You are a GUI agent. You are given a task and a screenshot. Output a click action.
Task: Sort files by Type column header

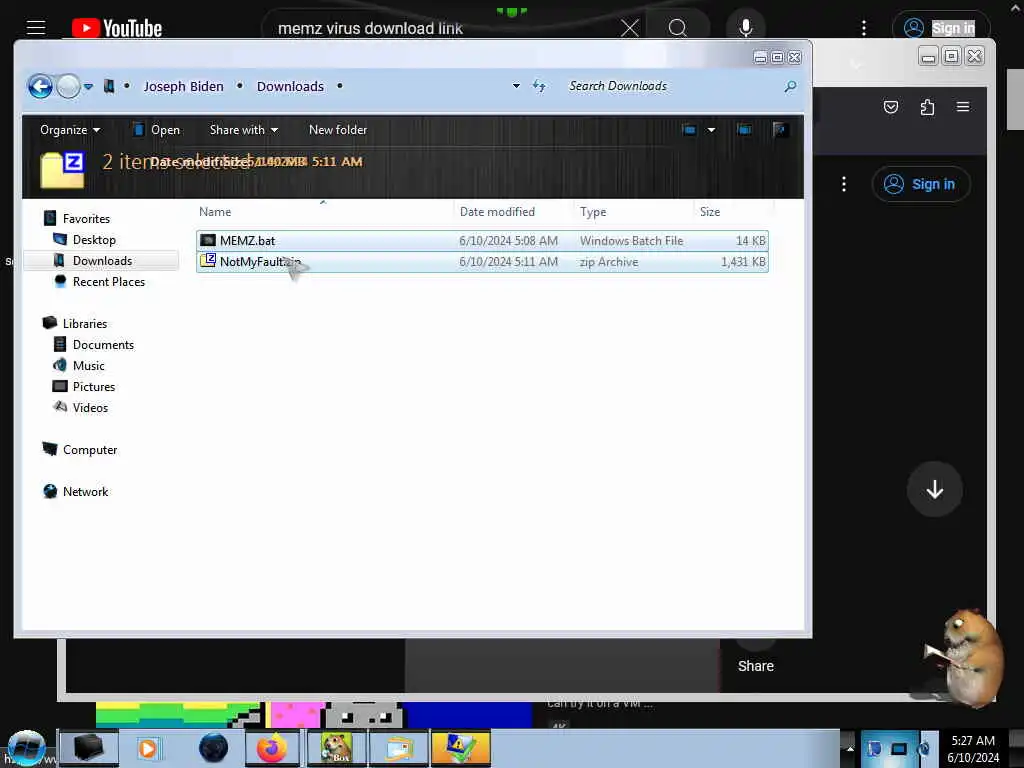[x=592, y=212]
